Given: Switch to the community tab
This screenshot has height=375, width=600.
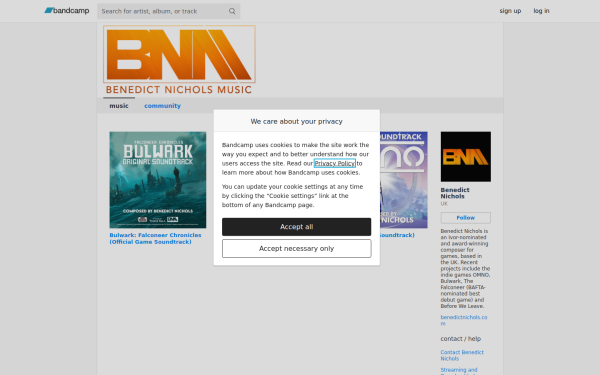Looking at the screenshot, I should 162,106.
